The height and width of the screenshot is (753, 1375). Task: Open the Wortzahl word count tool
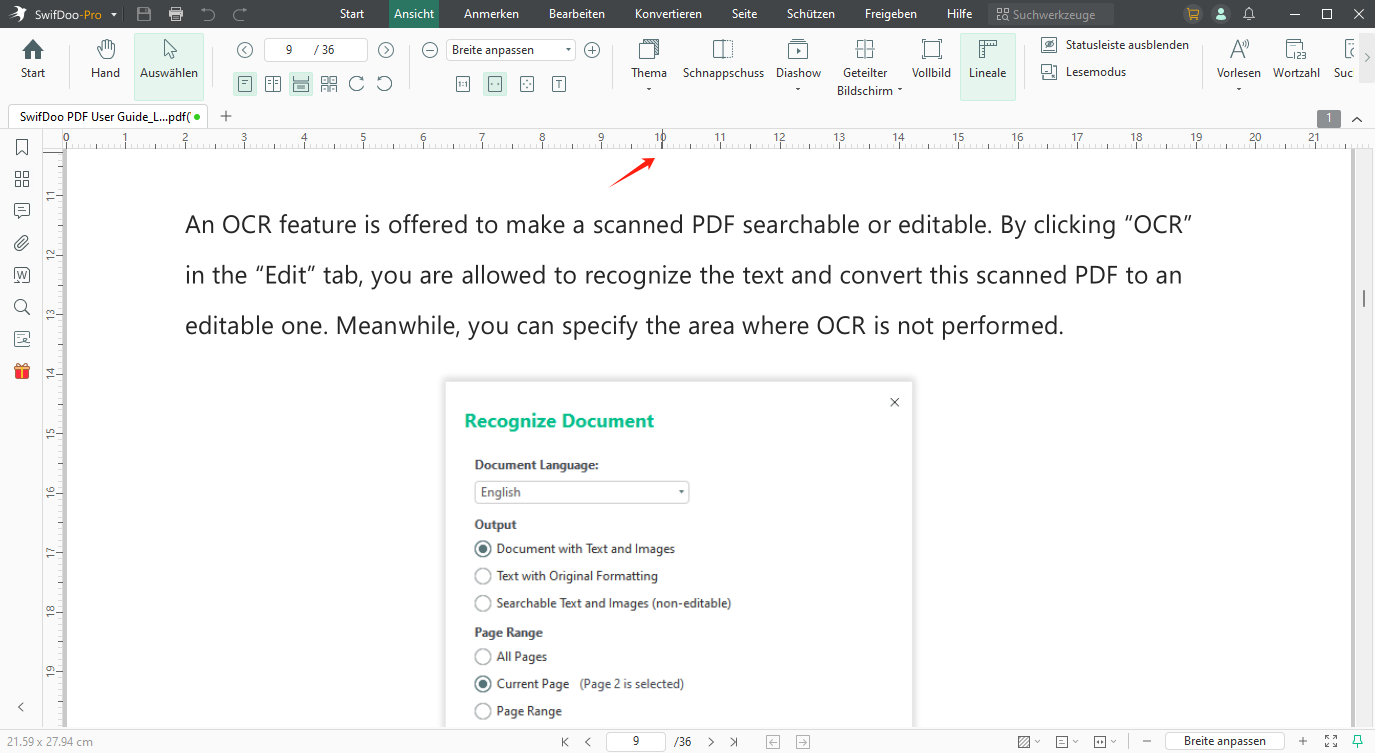(1296, 59)
